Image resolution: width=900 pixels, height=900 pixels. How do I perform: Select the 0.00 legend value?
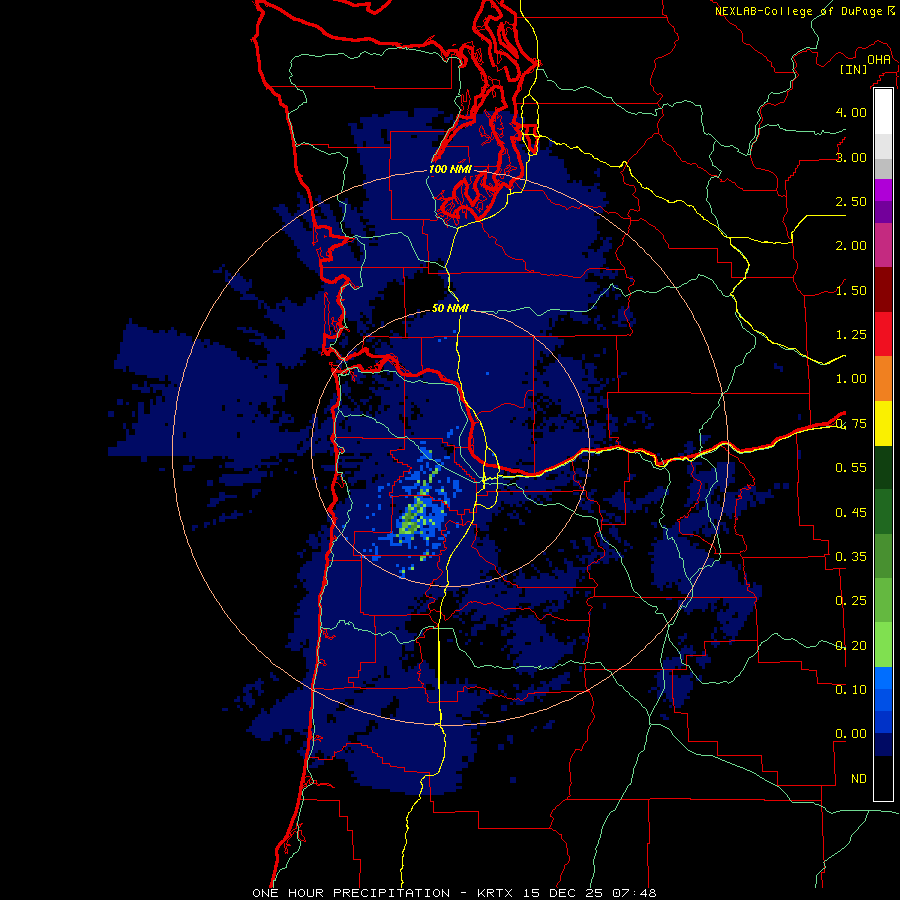pos(851,734)
